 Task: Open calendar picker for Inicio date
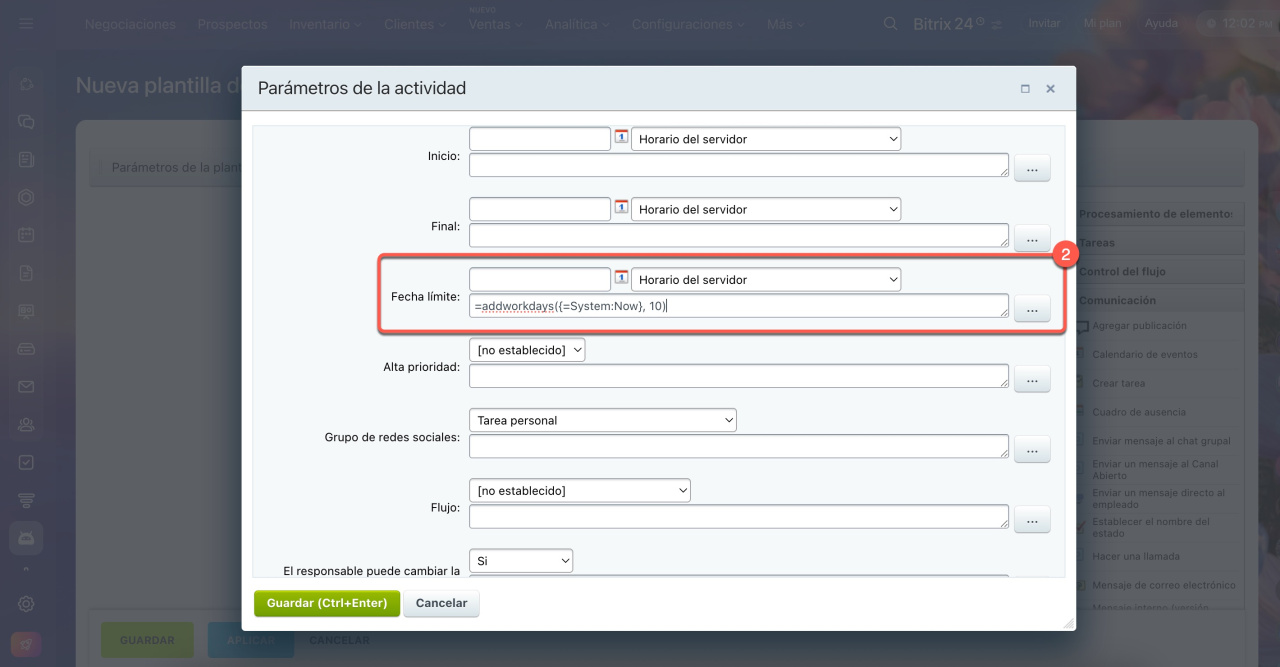point(621,138)
